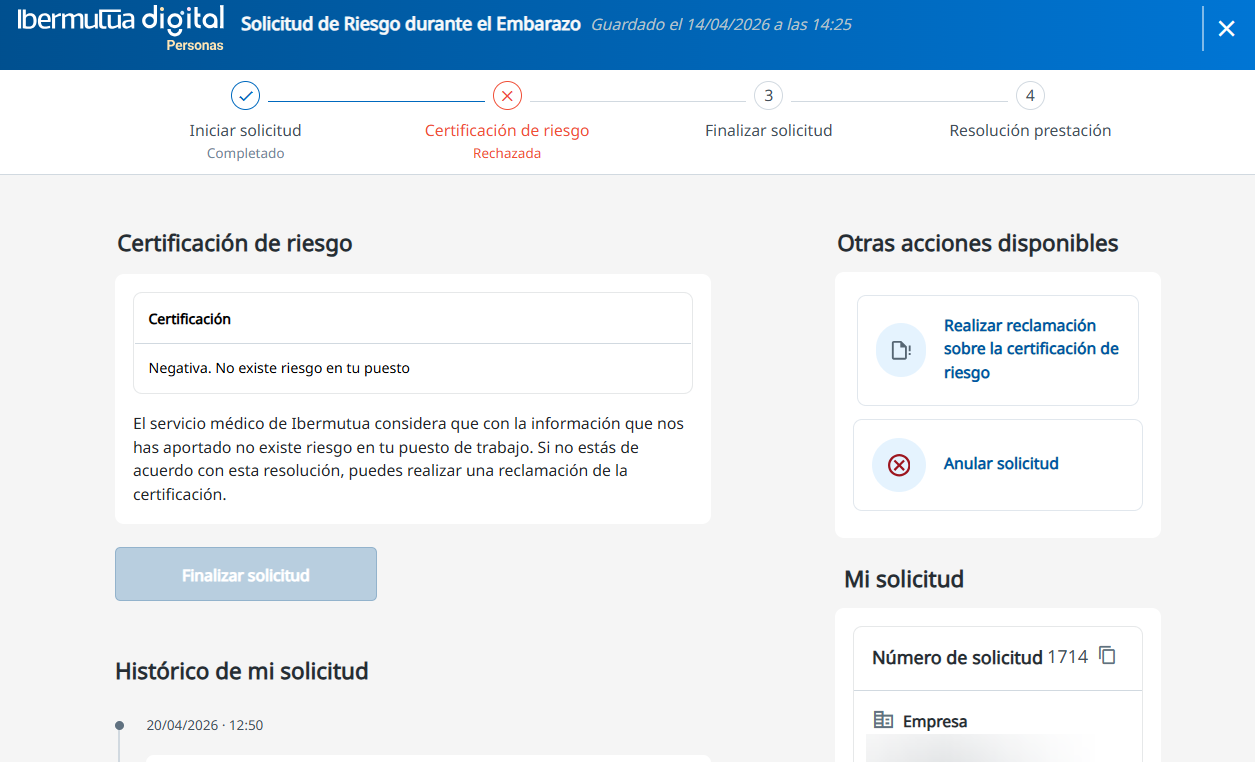
Task: Click the Empresa building icon
Action: [883, 720]
